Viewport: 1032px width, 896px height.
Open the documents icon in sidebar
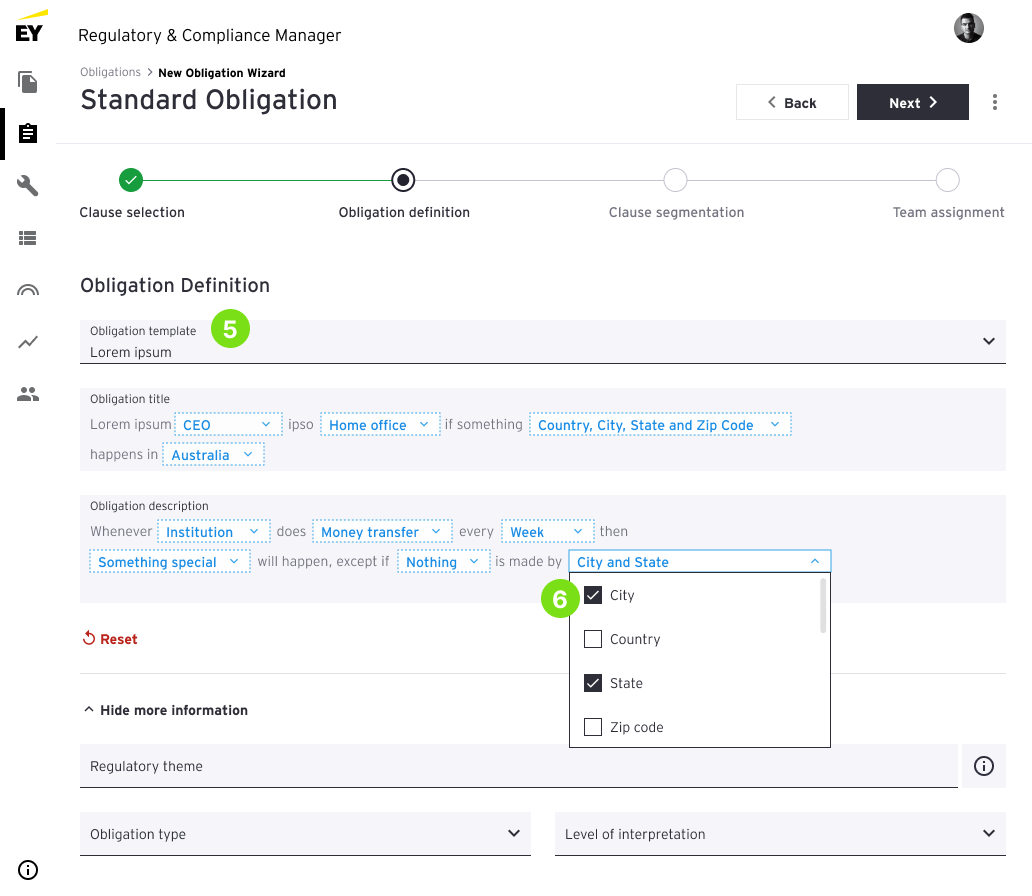click(x=28, y=82)
